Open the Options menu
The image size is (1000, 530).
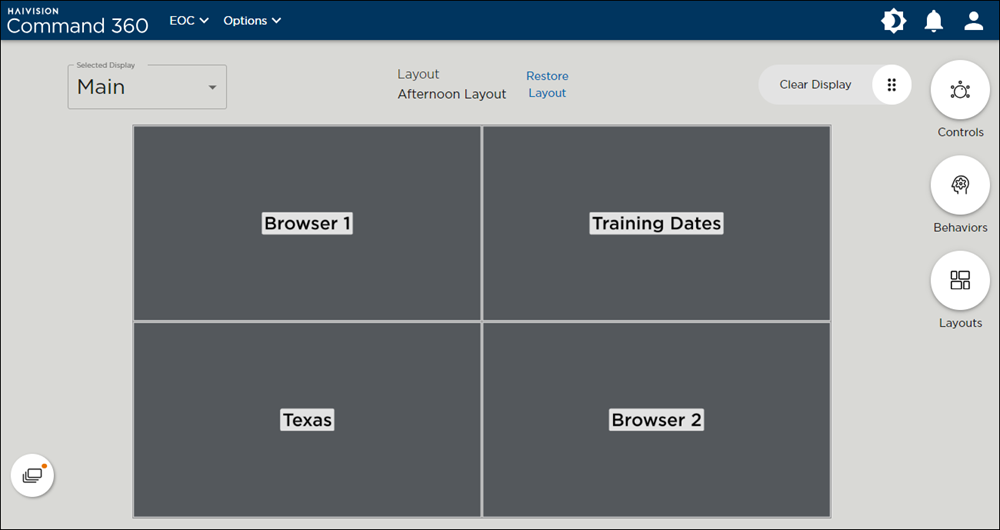click(252, 21)
